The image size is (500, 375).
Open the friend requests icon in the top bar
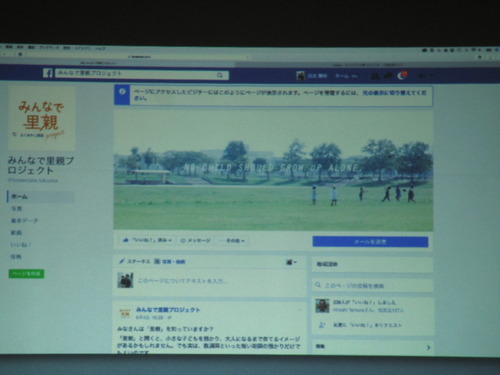(375, 76)
